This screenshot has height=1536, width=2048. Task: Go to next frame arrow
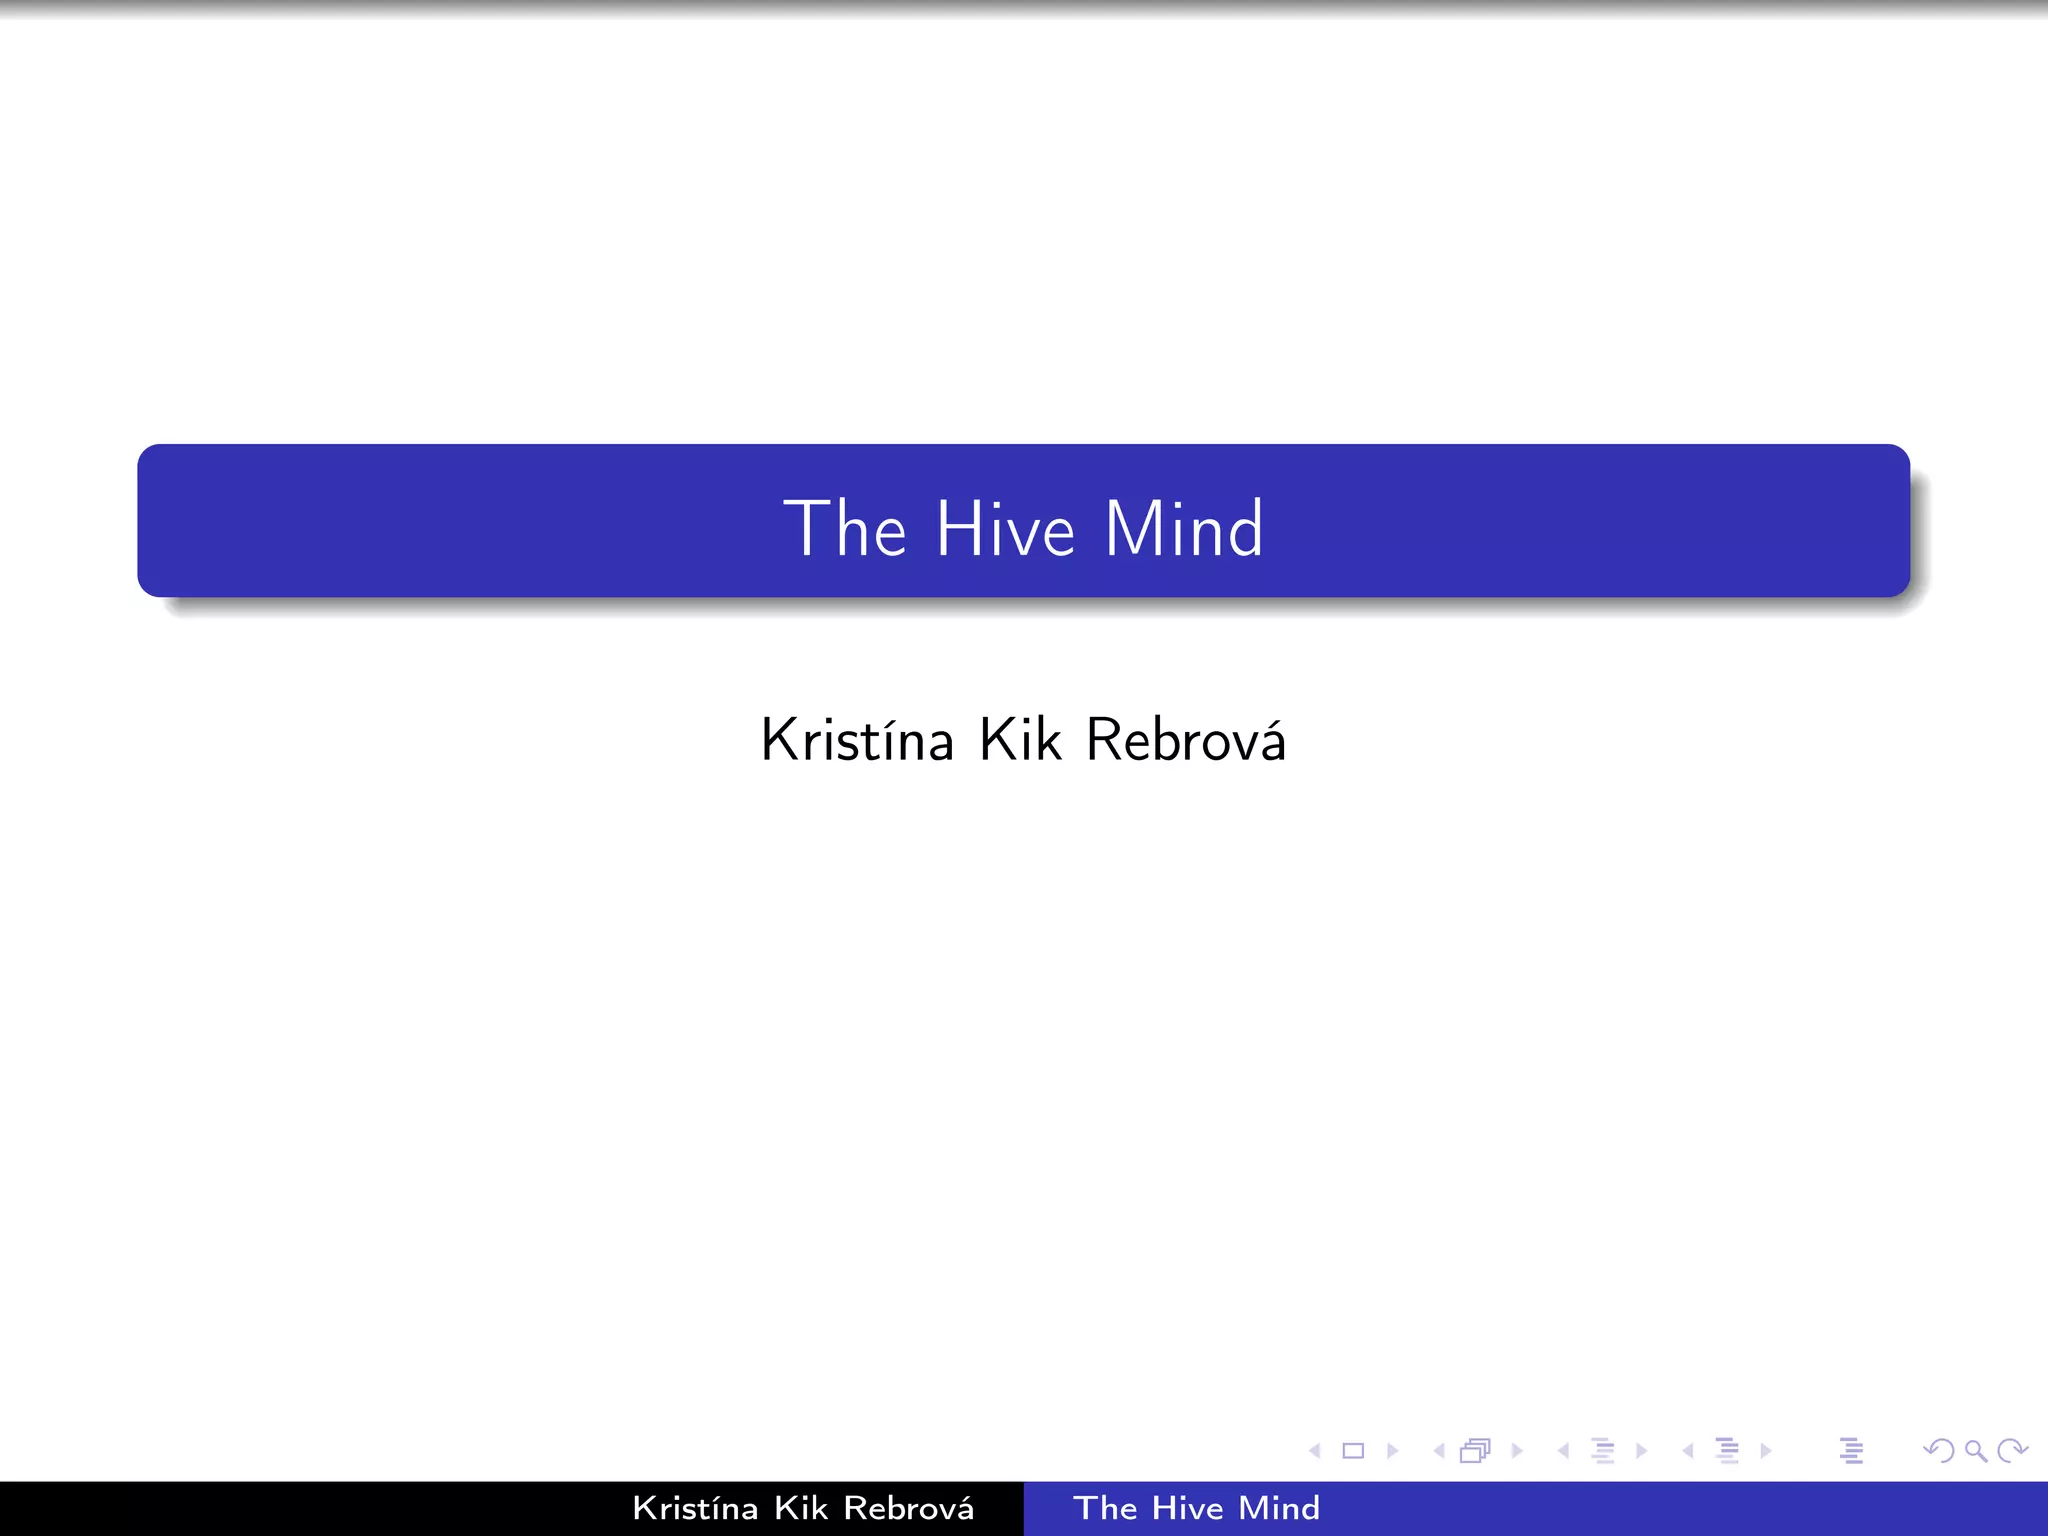(1517, 1451)
